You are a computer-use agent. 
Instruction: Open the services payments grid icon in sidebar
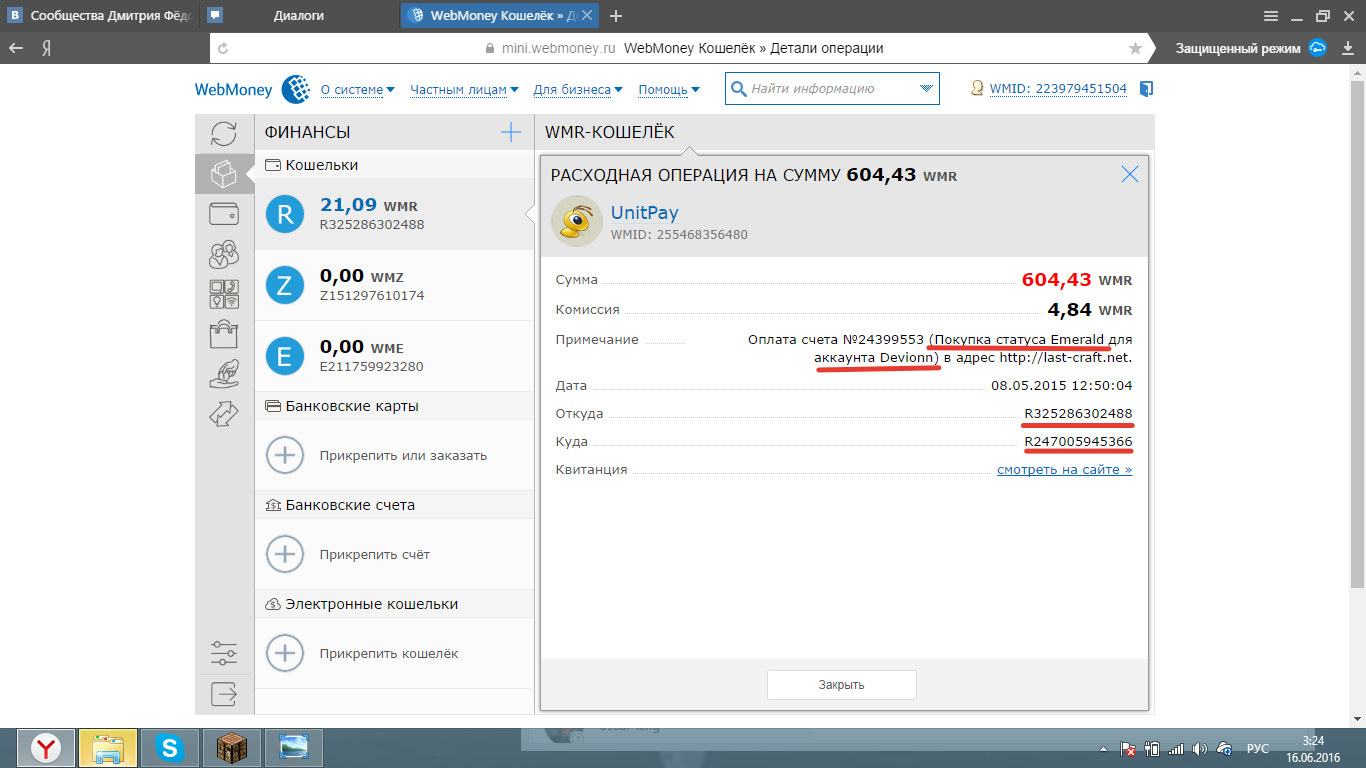point(224,294)
